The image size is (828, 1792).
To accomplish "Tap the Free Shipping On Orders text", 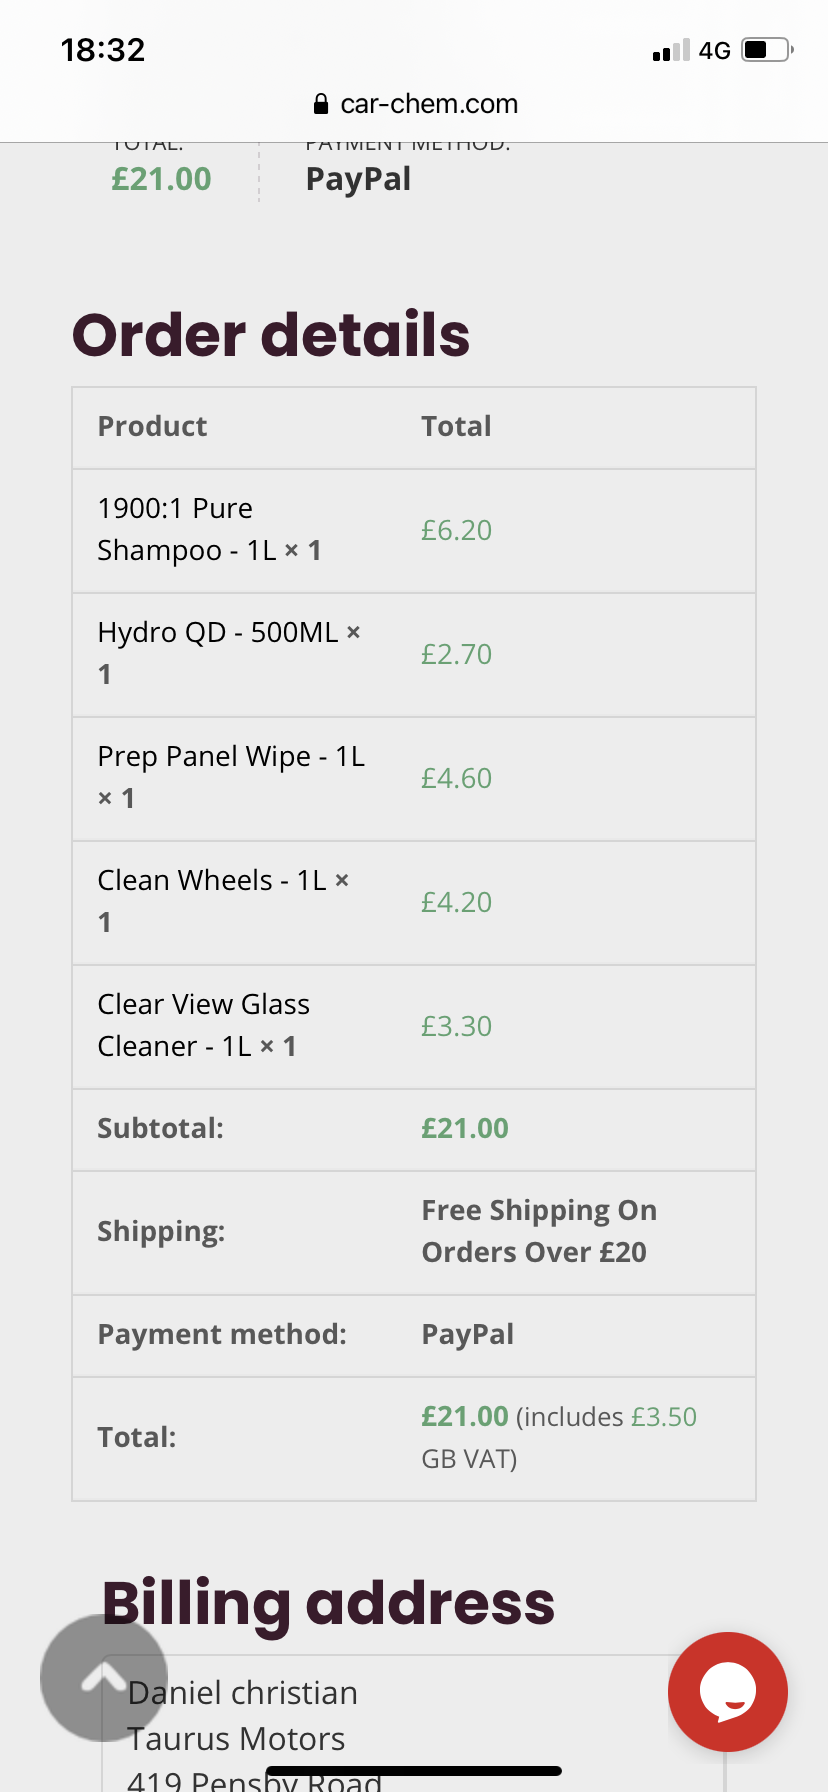I will (x=539, y=1231).
